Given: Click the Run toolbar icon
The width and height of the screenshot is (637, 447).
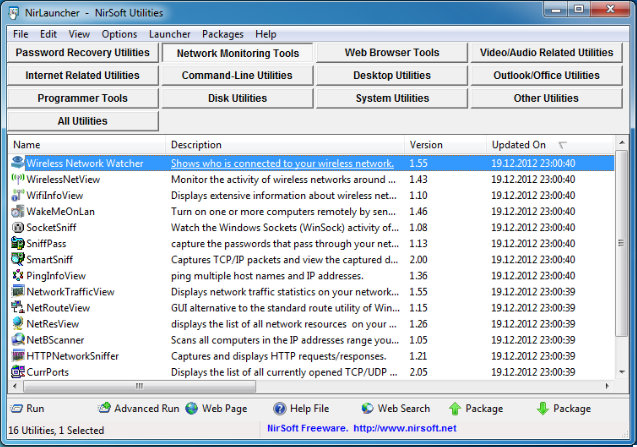Looking at the screenshot, I should 16,408.
